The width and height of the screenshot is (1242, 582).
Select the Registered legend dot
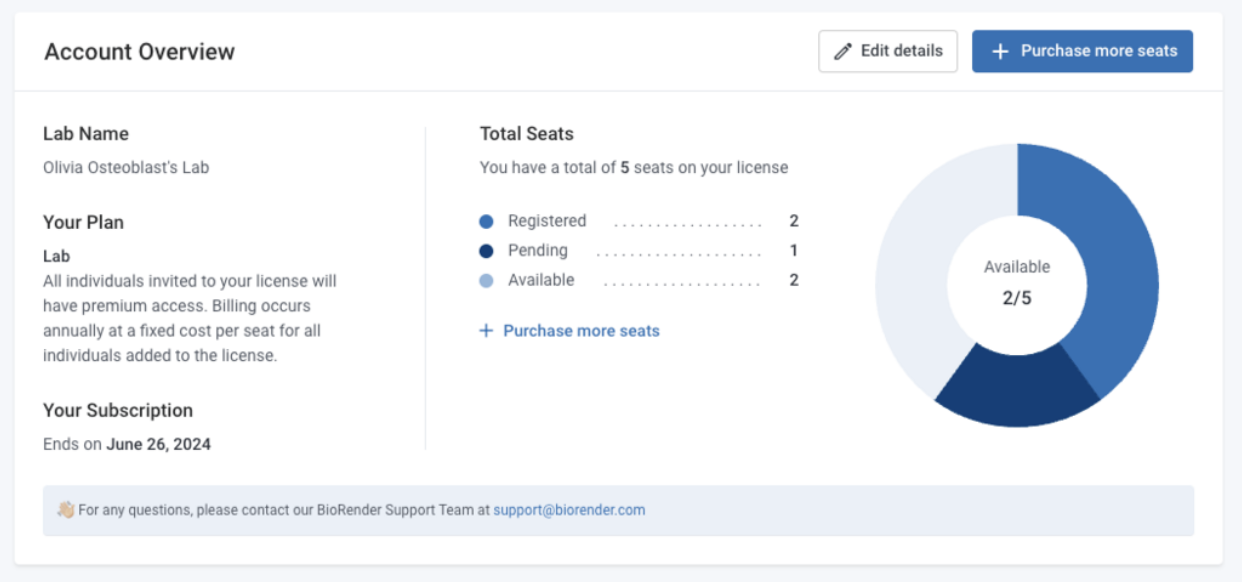click(486, 222)
